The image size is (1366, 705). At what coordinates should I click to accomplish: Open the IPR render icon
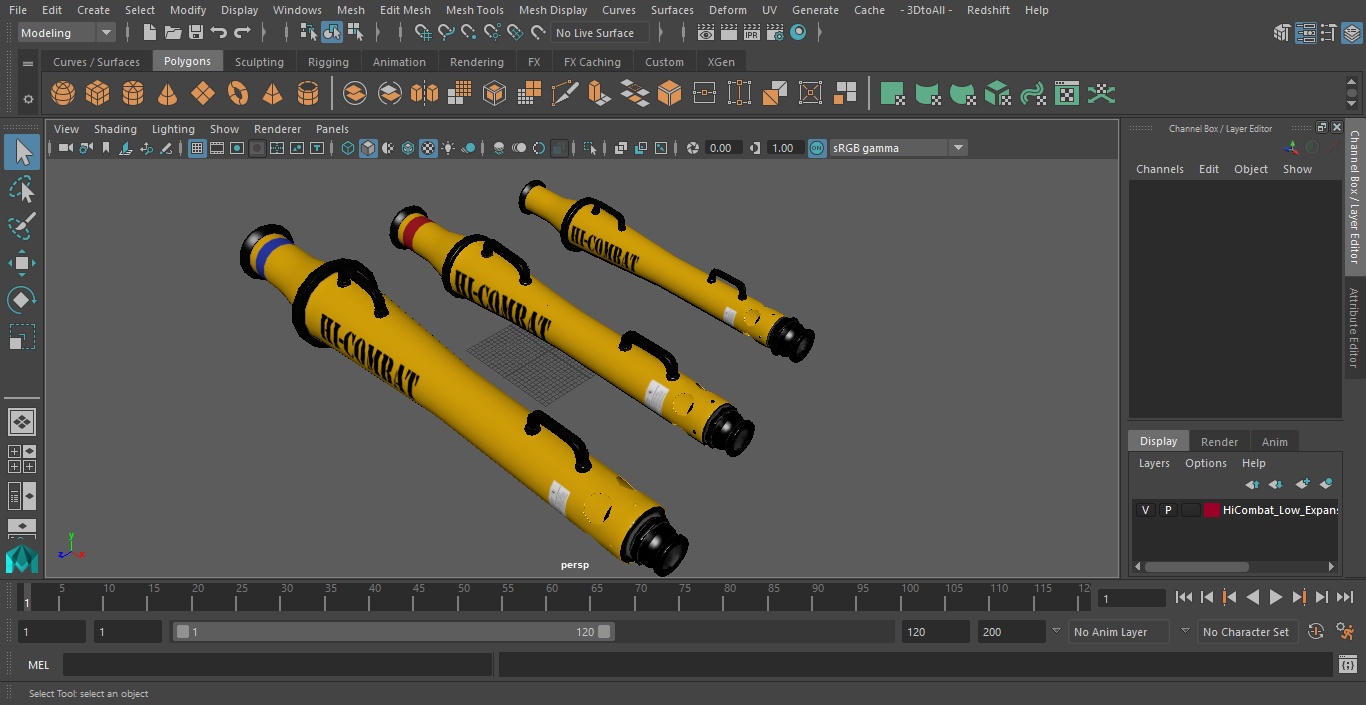[752, 33]
